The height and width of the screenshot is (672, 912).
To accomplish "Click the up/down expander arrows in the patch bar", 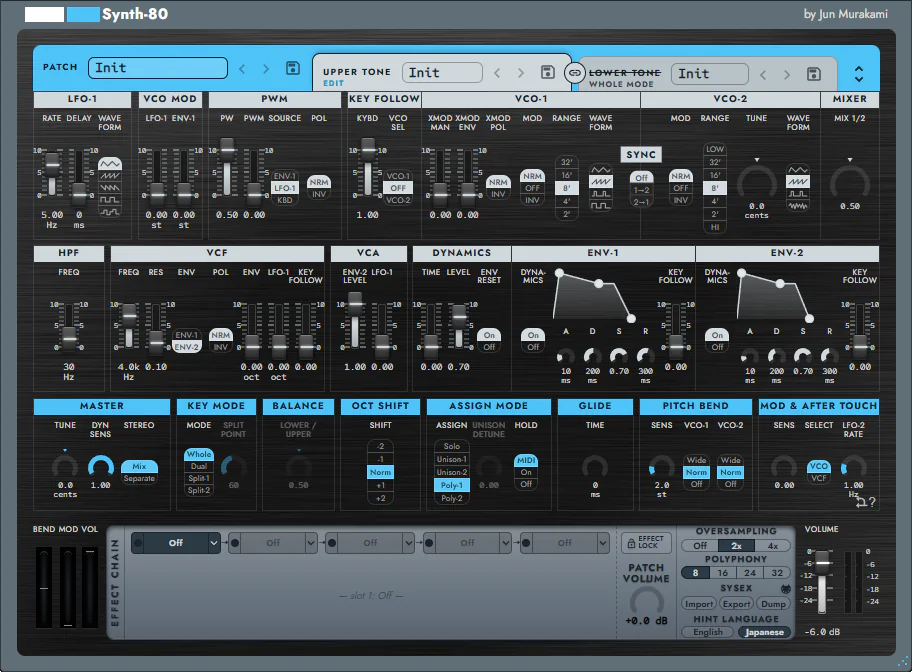I will click(858, 74).
